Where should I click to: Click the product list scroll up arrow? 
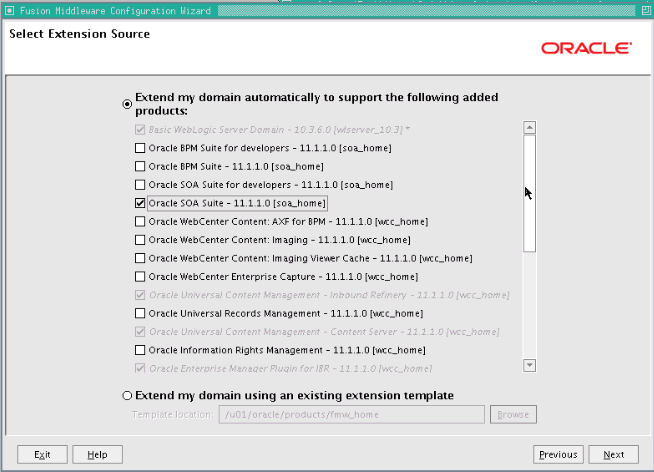click(x=529, y=127)
